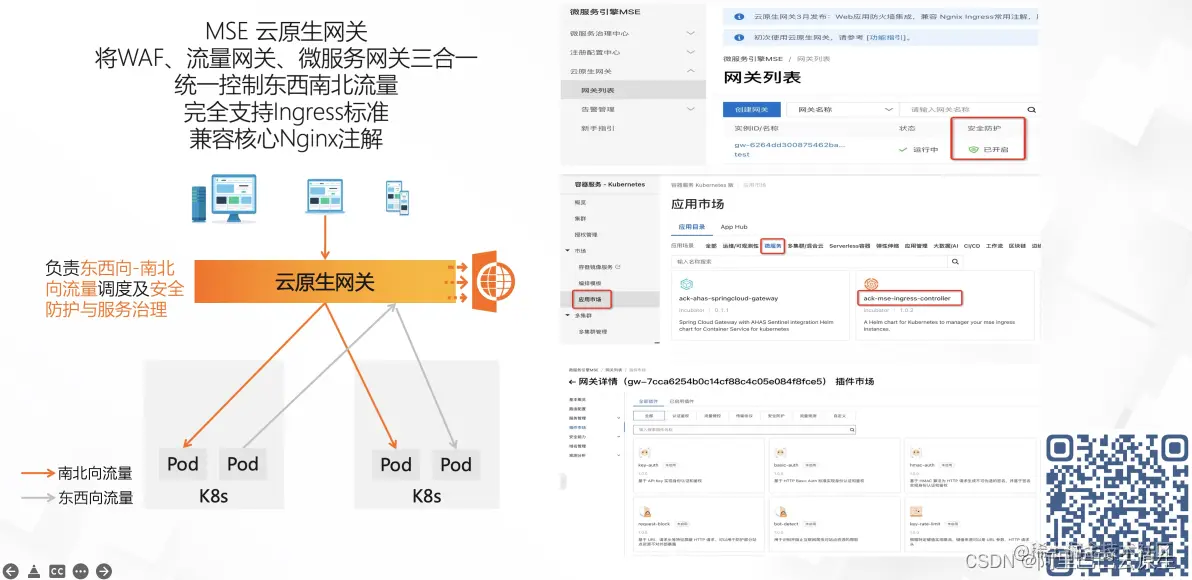Click the back arrow on the 网关详情 page
This screenshot has width=1192, height=580.
pyautogui.click(x=571, y=382)
